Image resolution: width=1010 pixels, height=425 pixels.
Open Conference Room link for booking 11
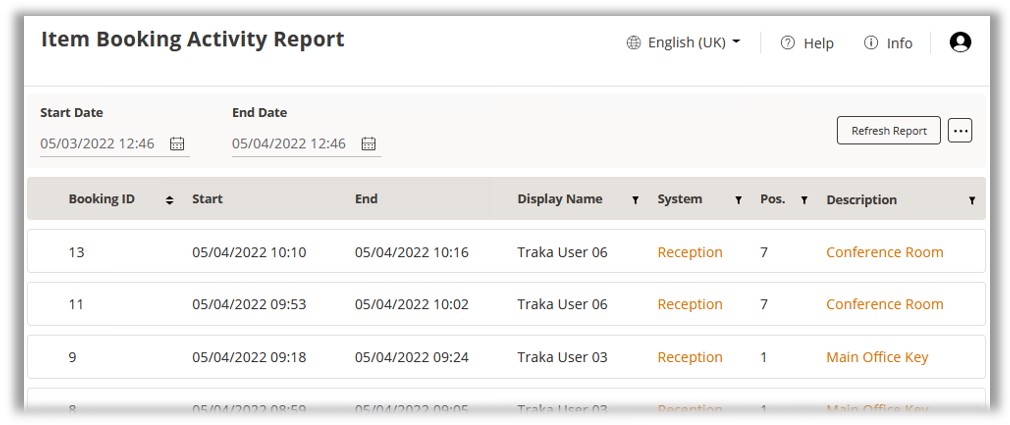pos(884,304)
